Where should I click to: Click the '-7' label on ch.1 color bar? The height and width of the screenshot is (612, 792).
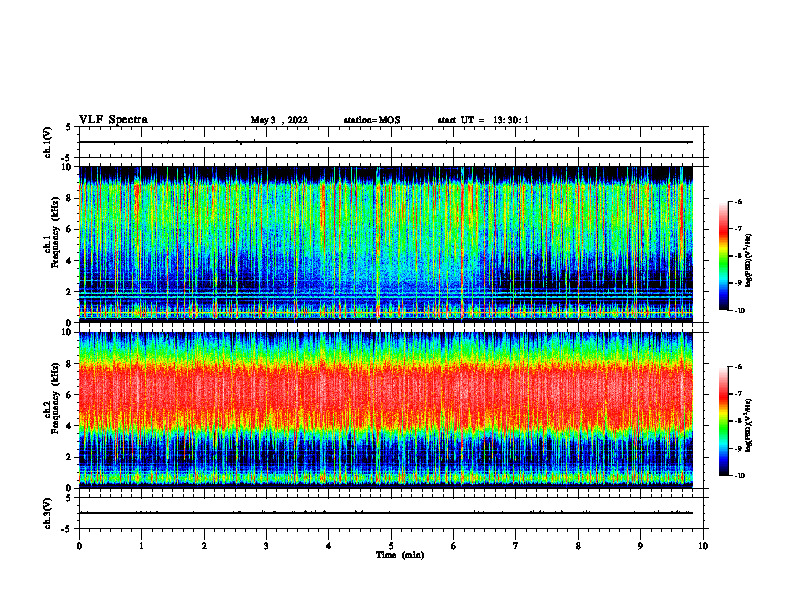[x=738, y=229]
